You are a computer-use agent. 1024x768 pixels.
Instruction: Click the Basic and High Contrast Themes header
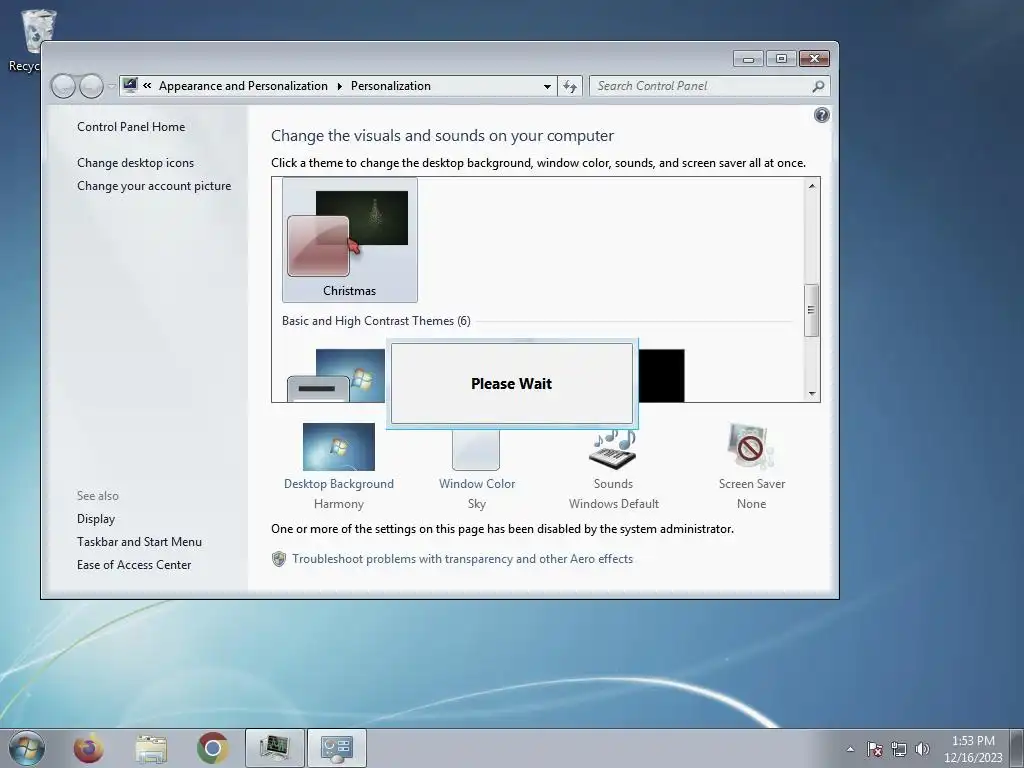[376, 321]
